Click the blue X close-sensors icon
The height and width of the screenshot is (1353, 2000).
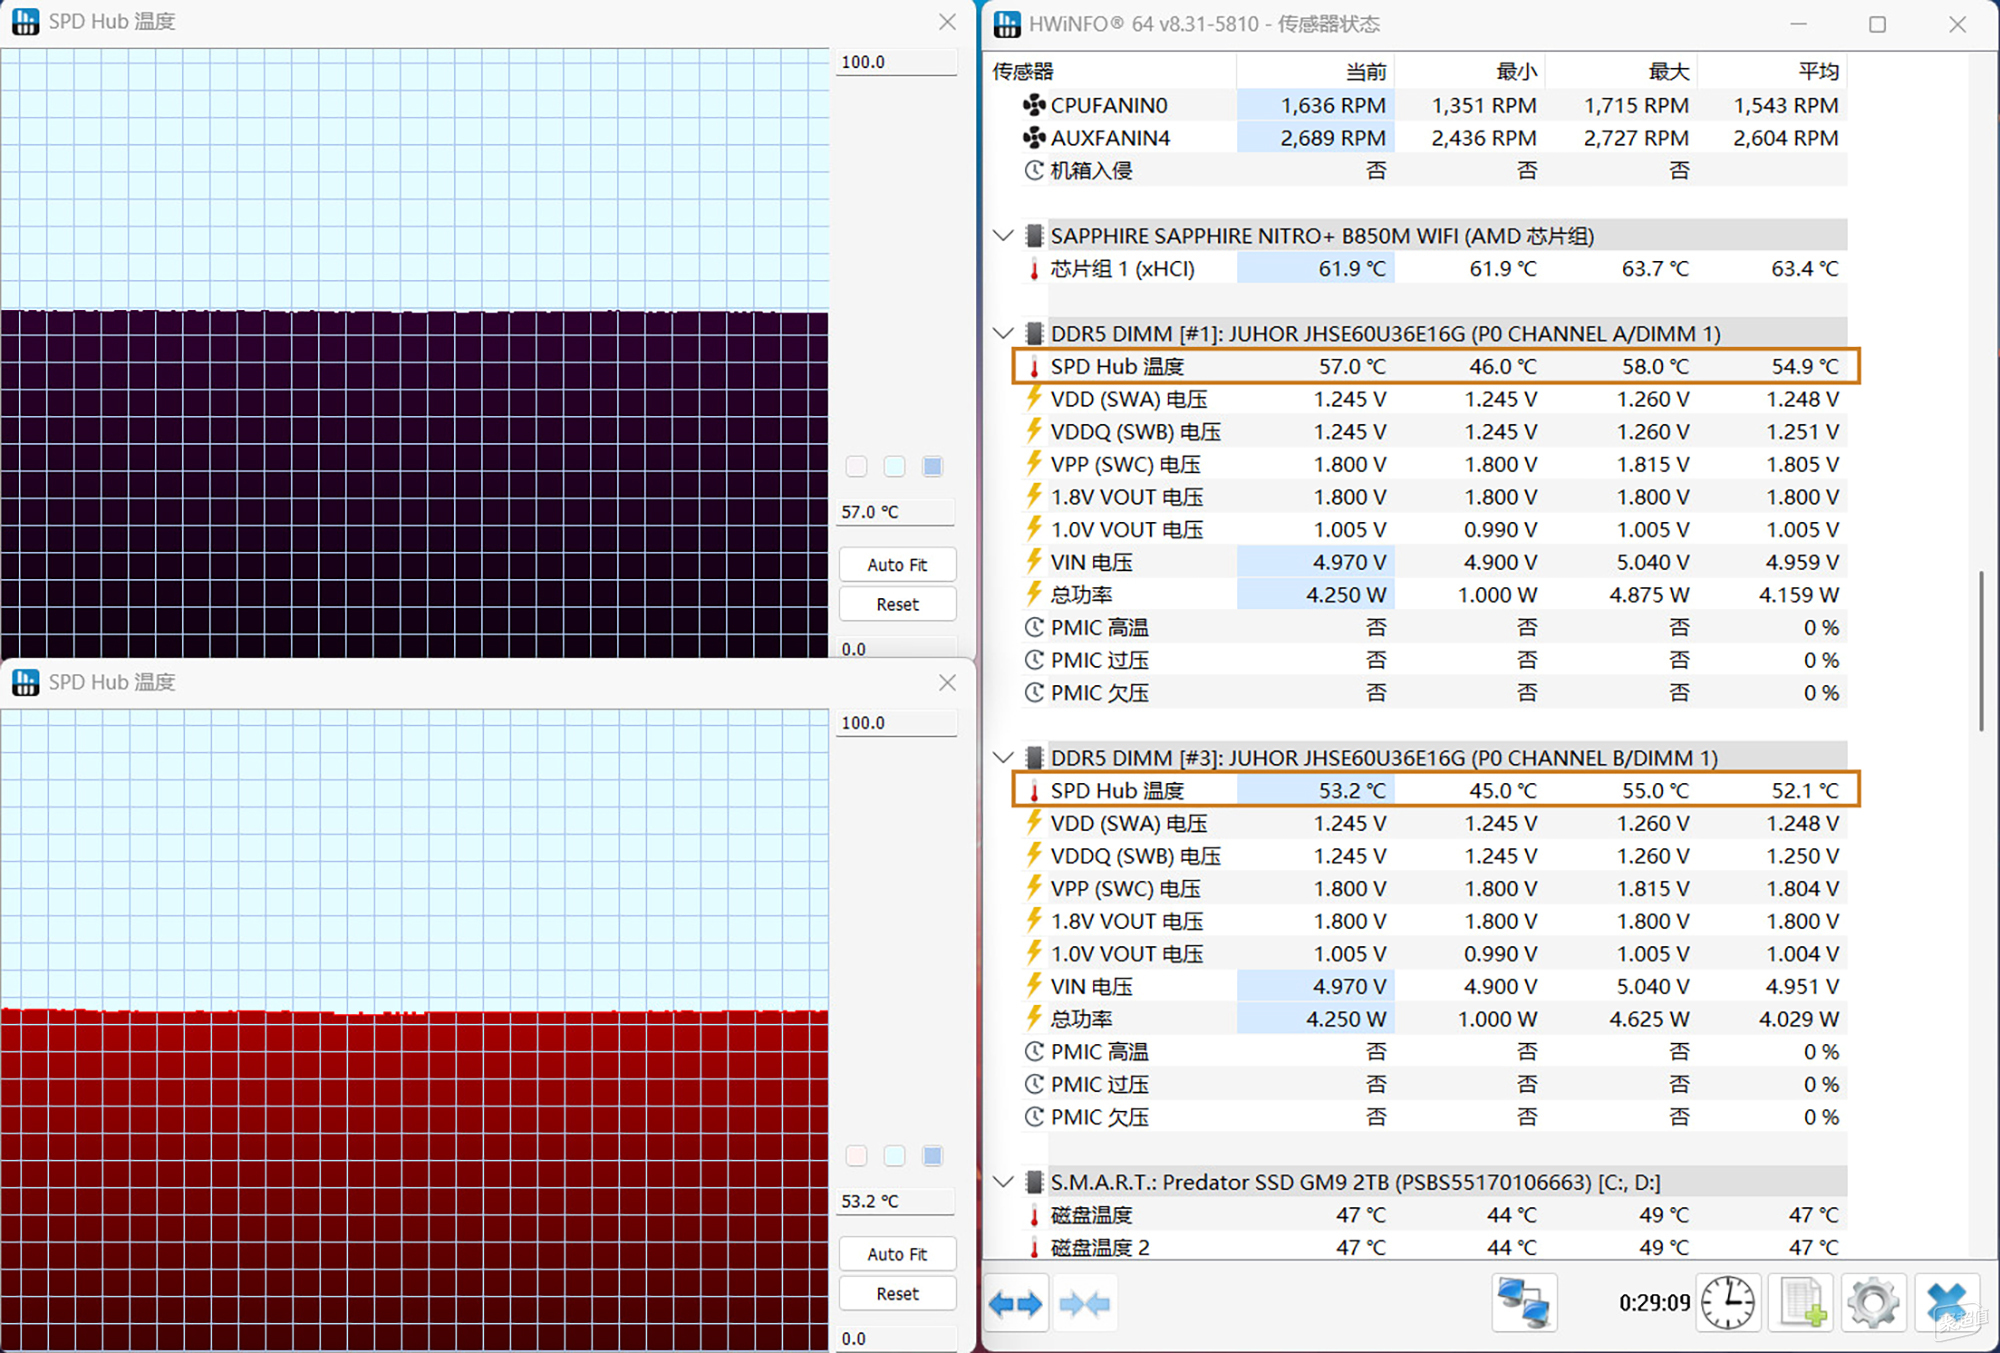[1947, 1303]
